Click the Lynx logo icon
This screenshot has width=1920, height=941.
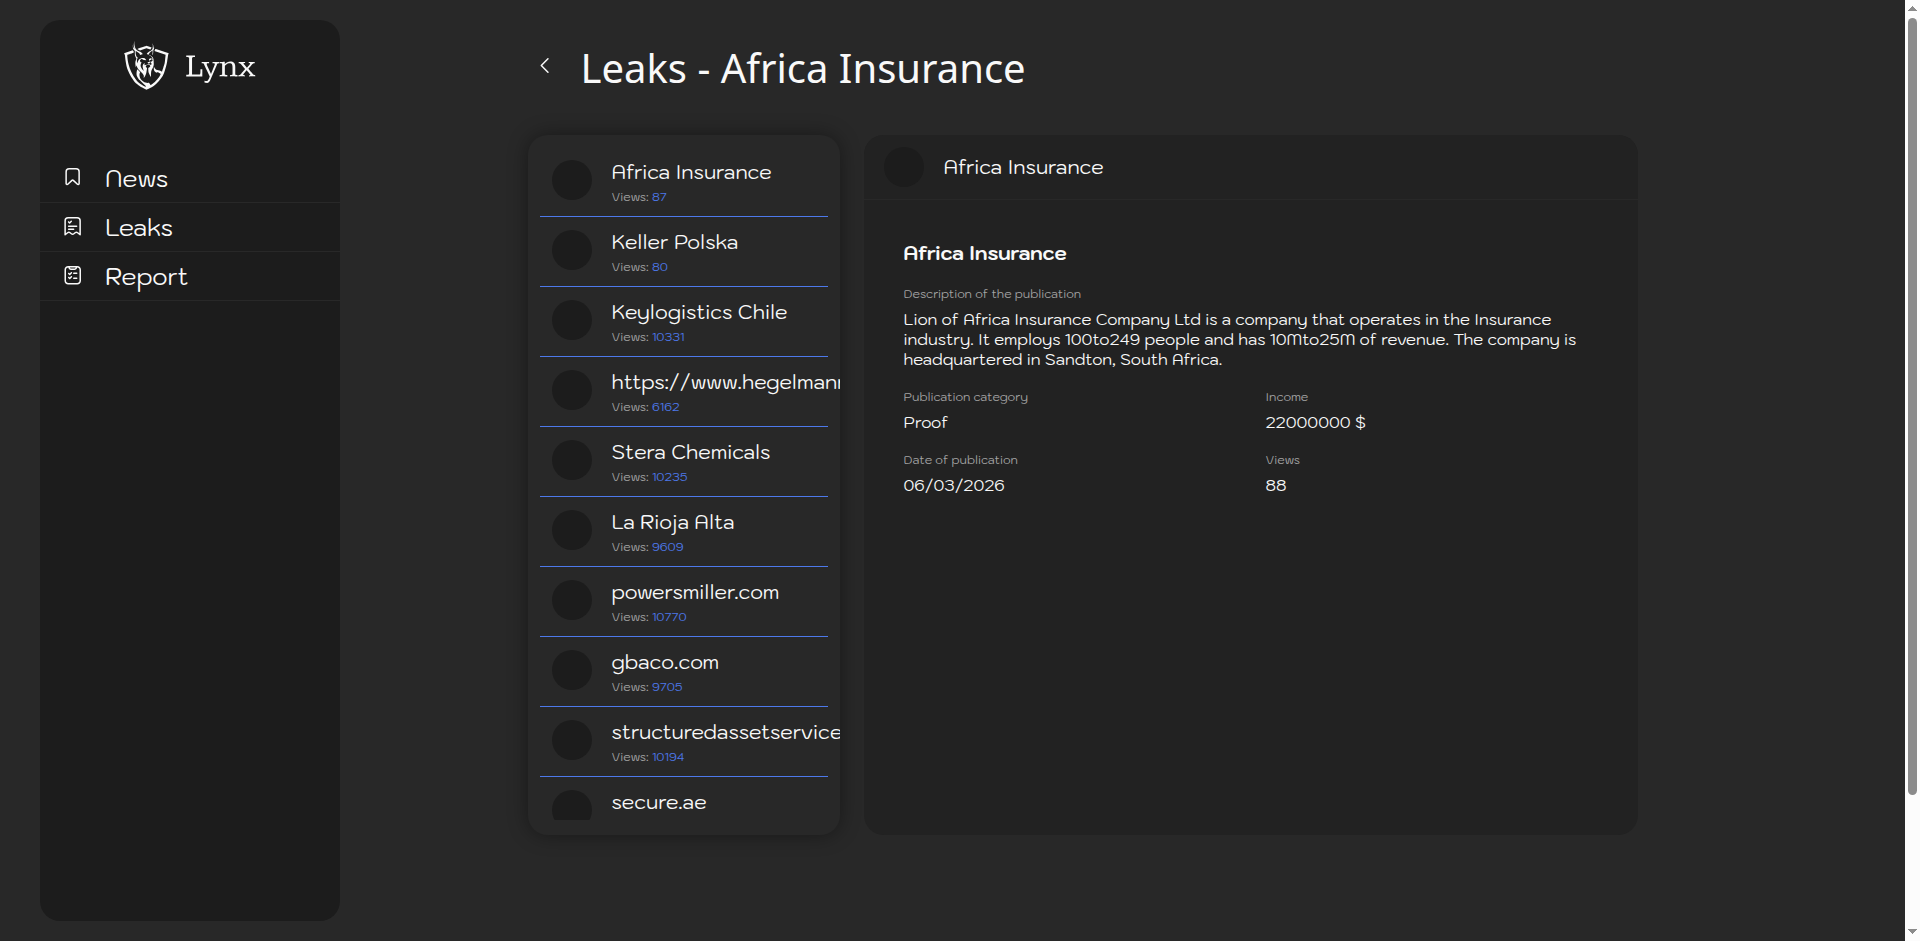tap(146, 66)
